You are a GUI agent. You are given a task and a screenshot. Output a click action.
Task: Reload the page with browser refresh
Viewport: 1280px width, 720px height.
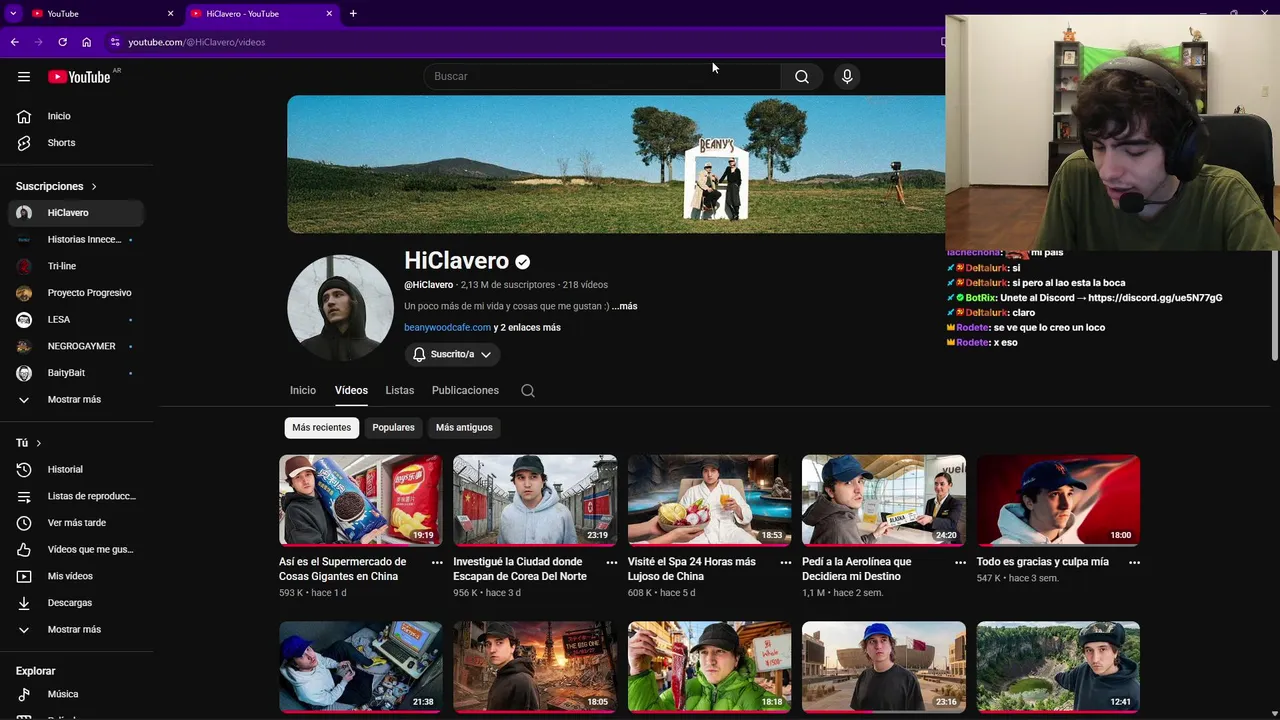(x=62, y=42)
